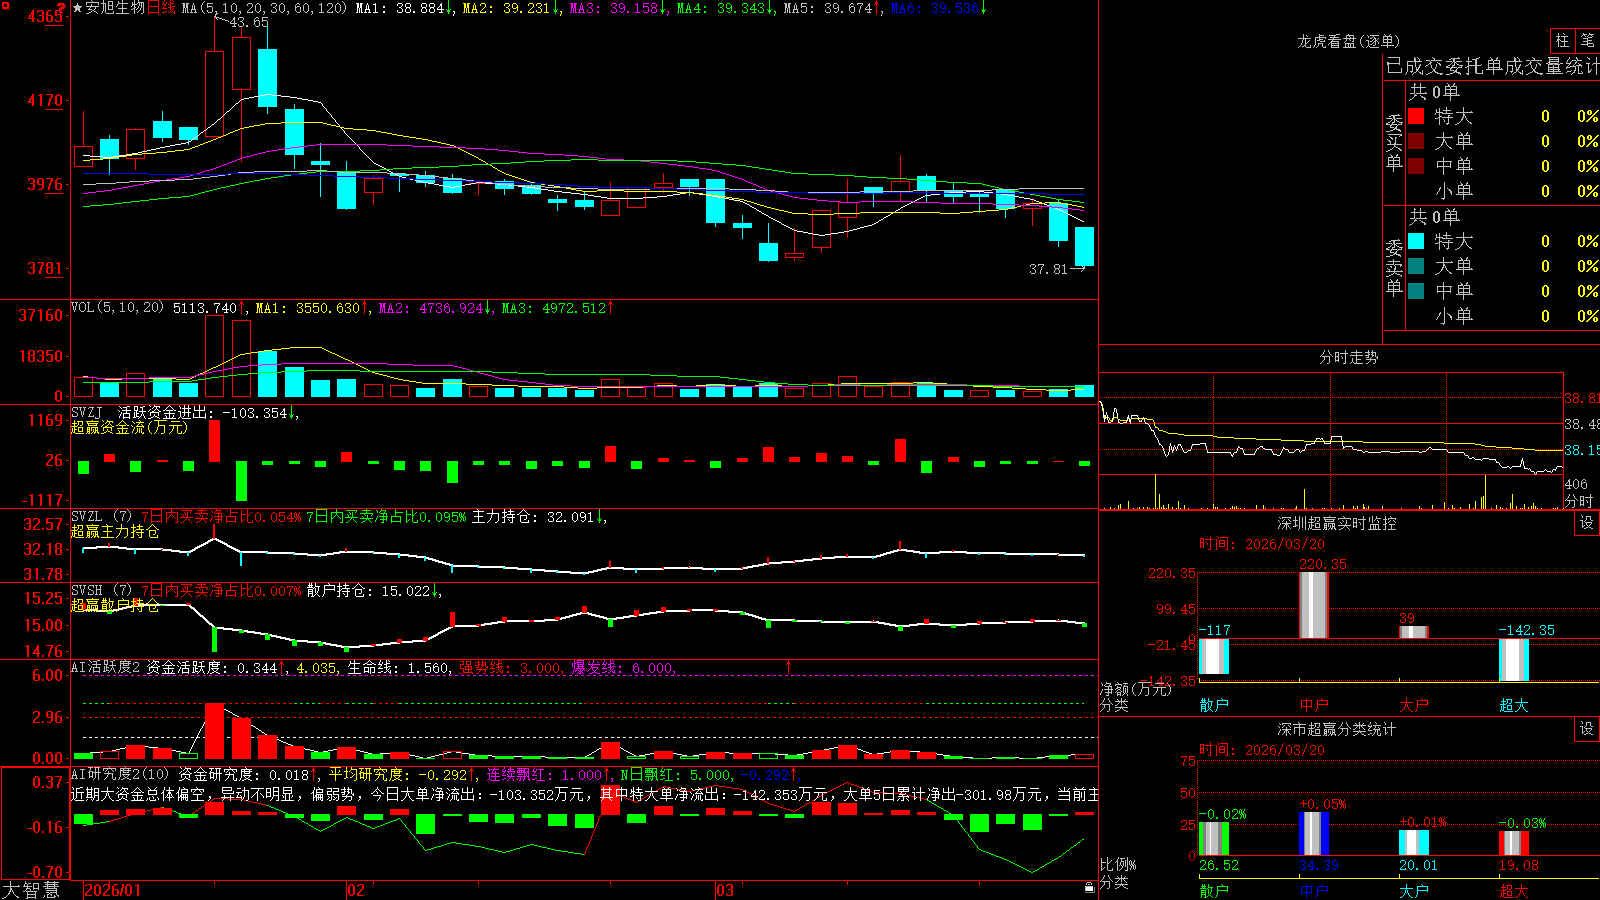Click the 02 month marker on timeline

[x=355, y=890]
